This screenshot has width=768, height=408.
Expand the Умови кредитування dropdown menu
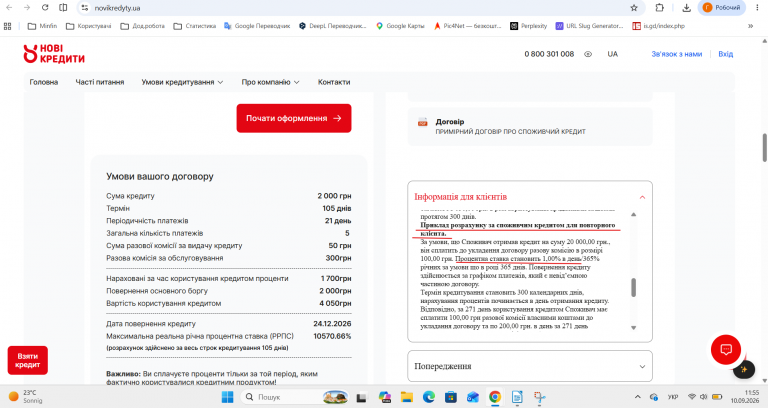pos(182,82)
